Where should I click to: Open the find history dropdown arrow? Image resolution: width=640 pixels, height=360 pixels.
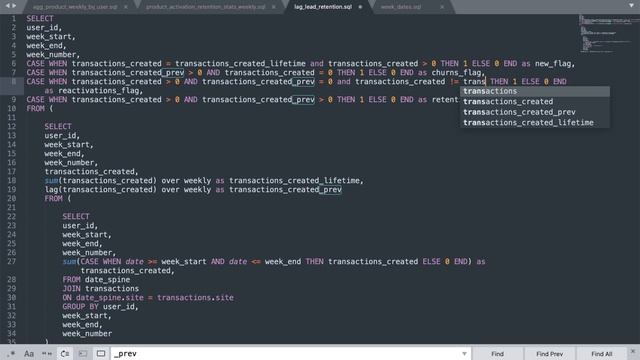[464, 353]
